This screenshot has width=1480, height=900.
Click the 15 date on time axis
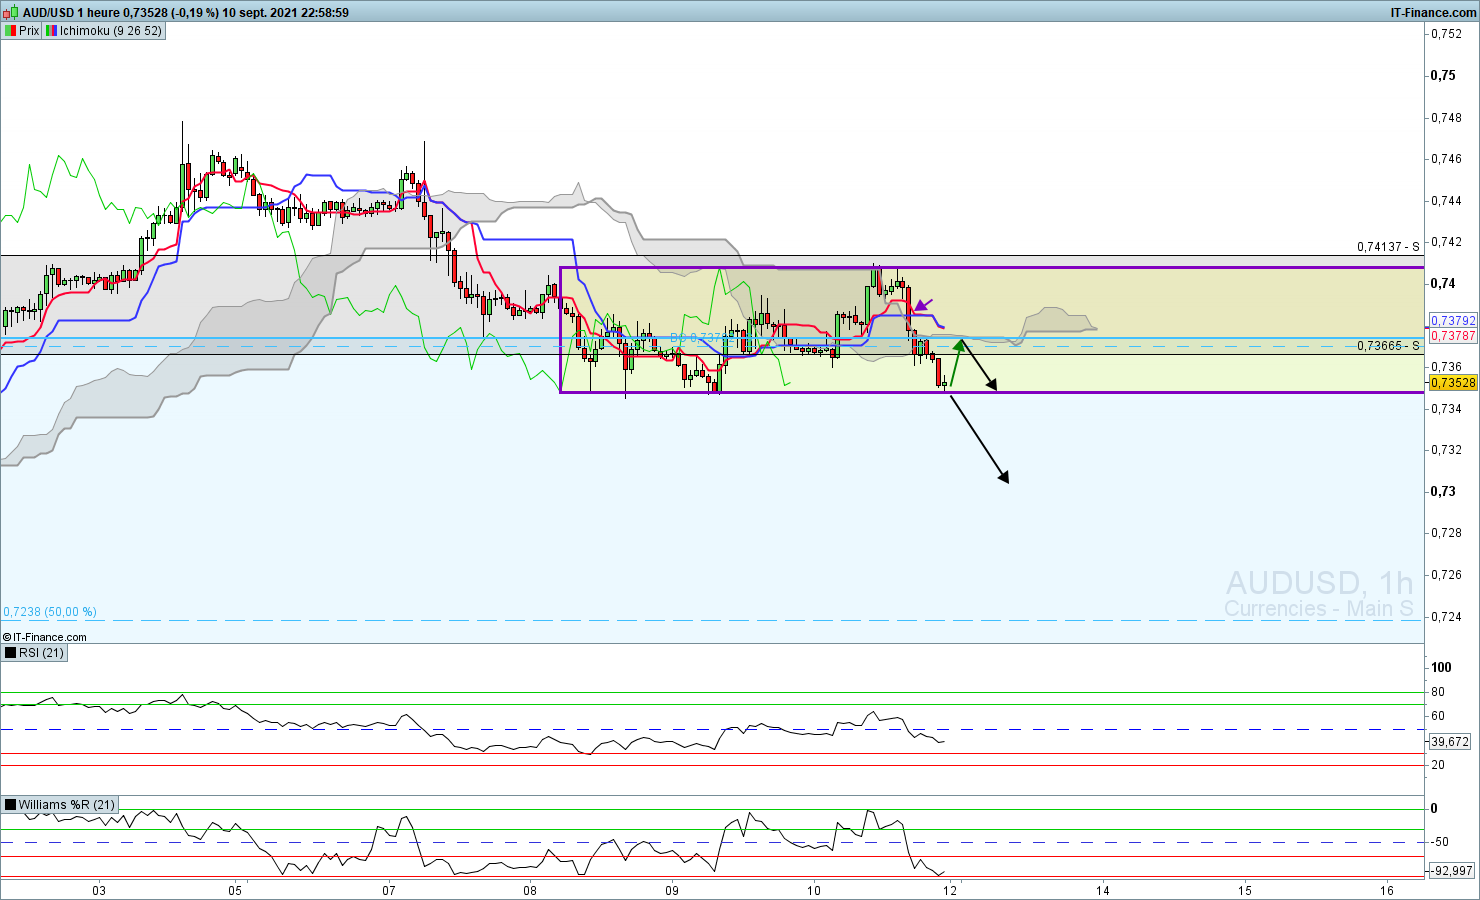pos(1245,891)
